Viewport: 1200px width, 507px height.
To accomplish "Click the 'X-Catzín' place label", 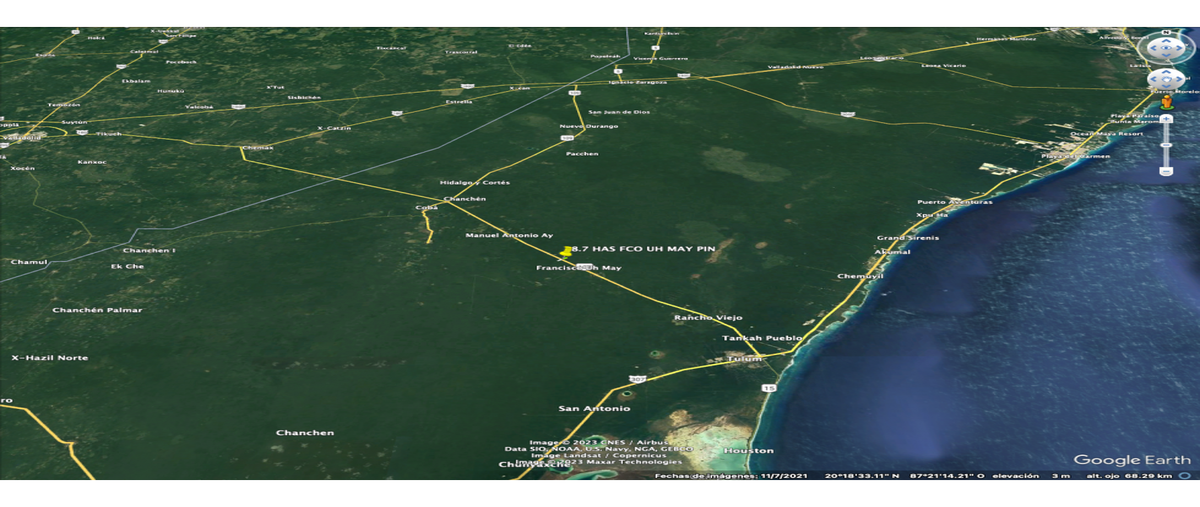I will coord(332,128).
